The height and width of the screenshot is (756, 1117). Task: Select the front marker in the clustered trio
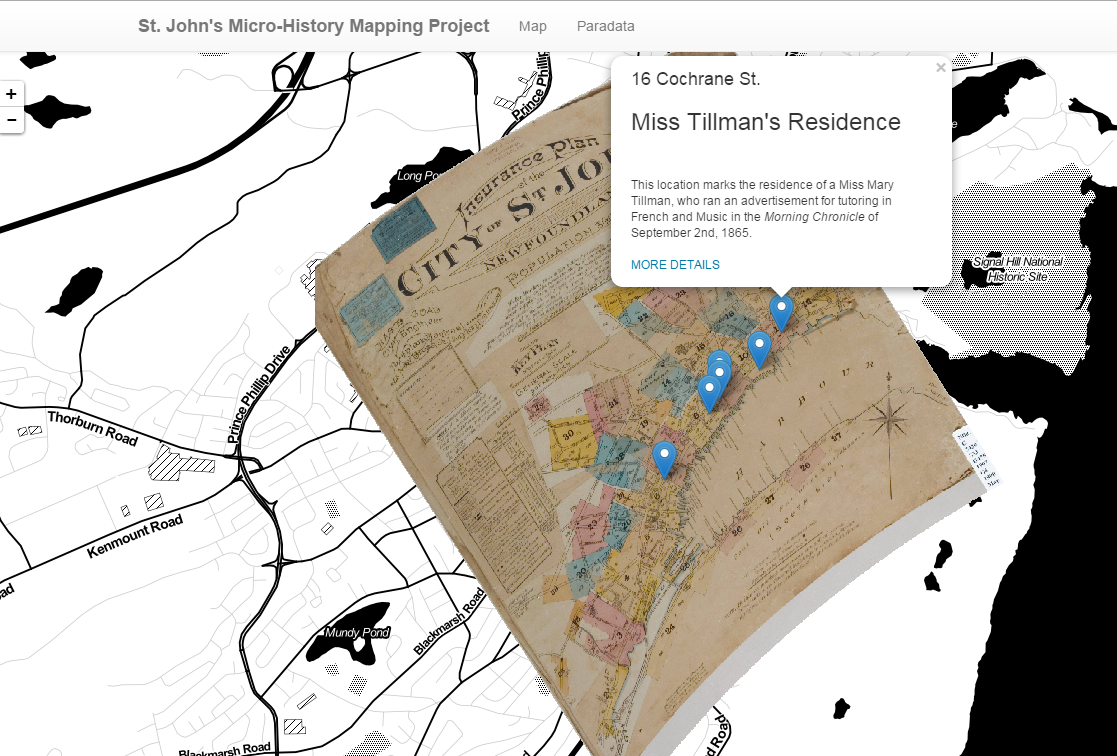click(709, 392)
